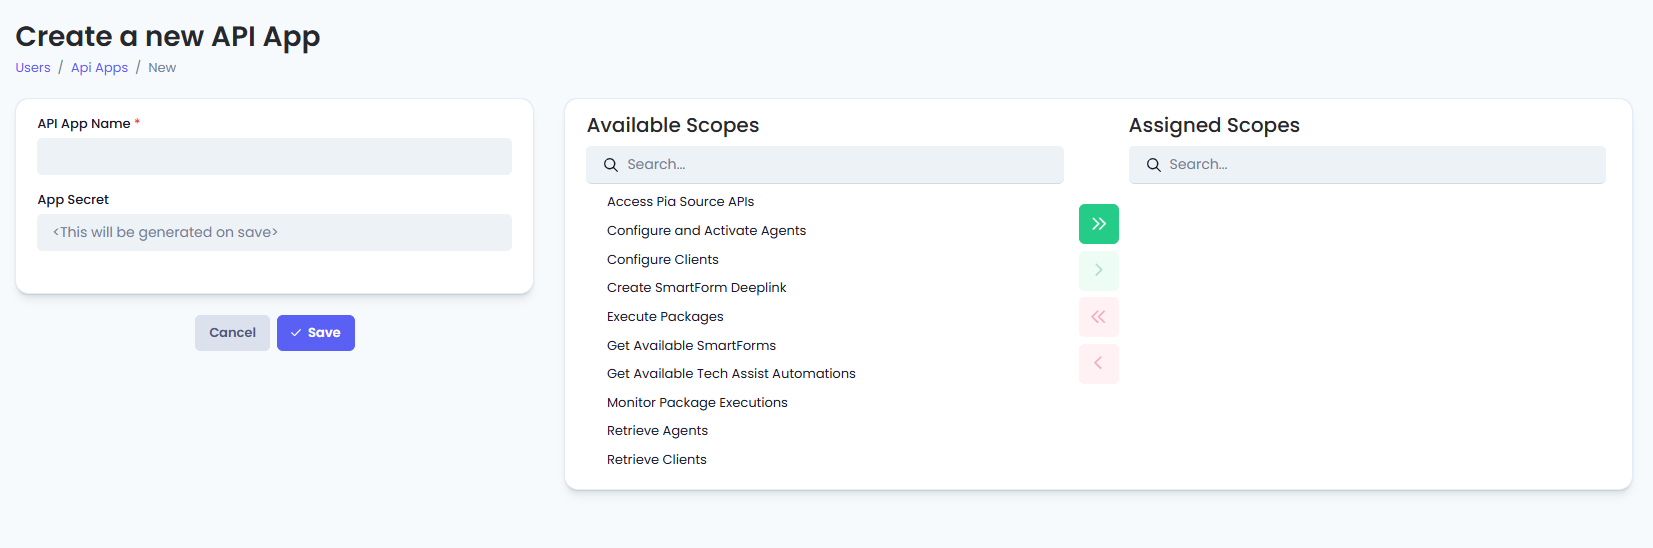
Task: Focus the API App Name field
Action: point(274,157)
